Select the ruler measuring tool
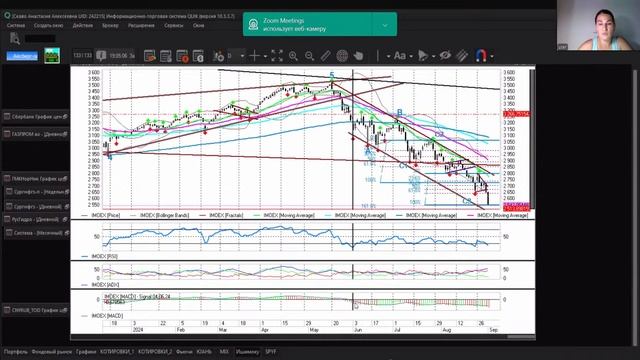 coord(326,56)
